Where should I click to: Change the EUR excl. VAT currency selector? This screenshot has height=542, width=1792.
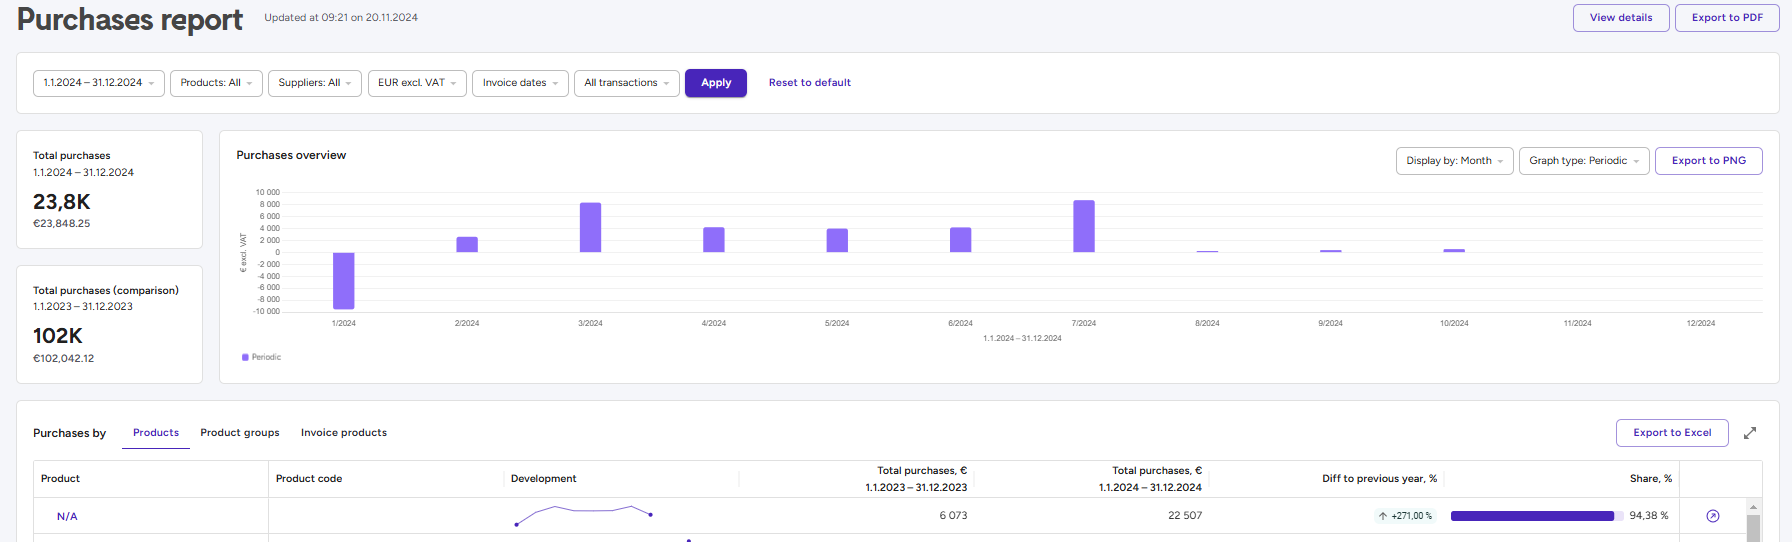pos(417,83)
